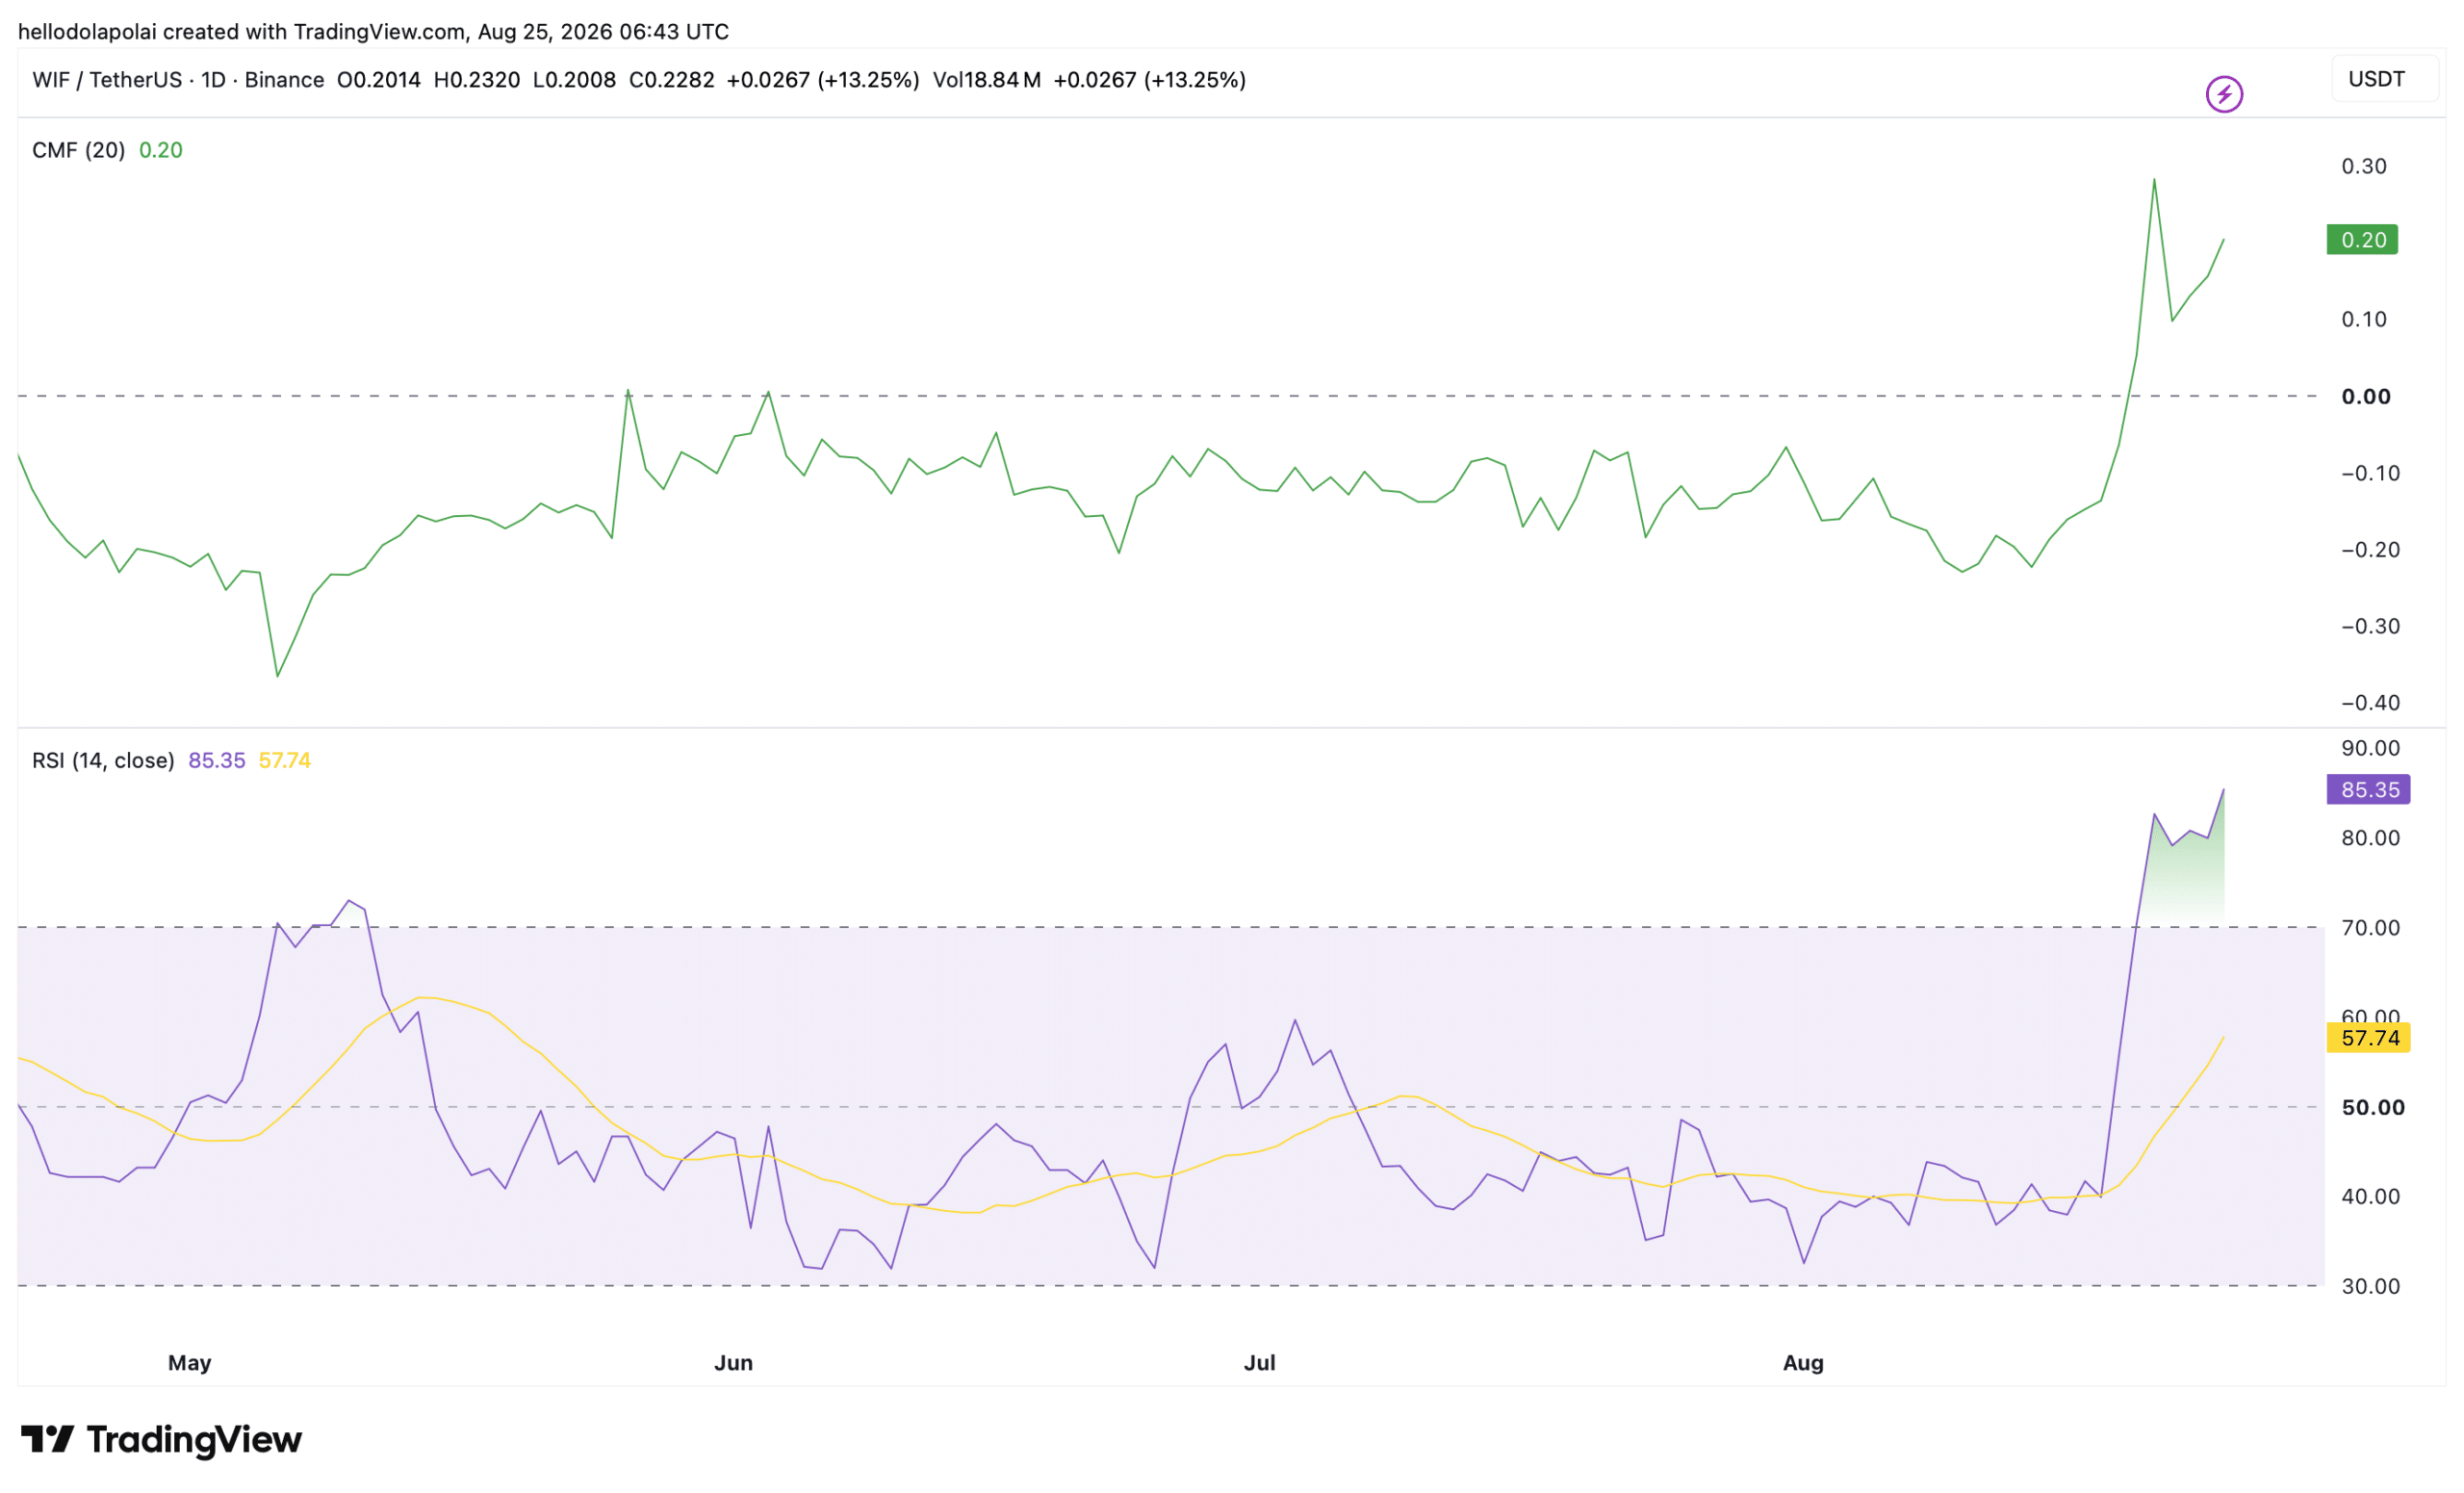2464x1493 pixels.
Task: Click the 0.30 label on CMF axis
Action: click(x=2364, y=166)
